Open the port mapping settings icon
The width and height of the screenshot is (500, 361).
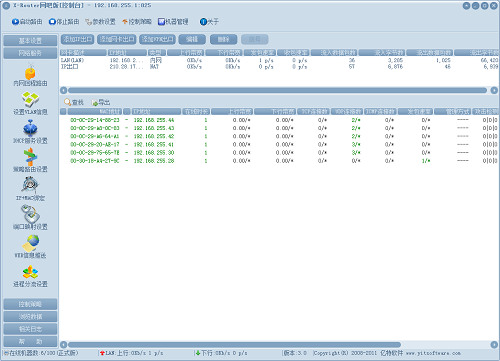click(30, 214)
